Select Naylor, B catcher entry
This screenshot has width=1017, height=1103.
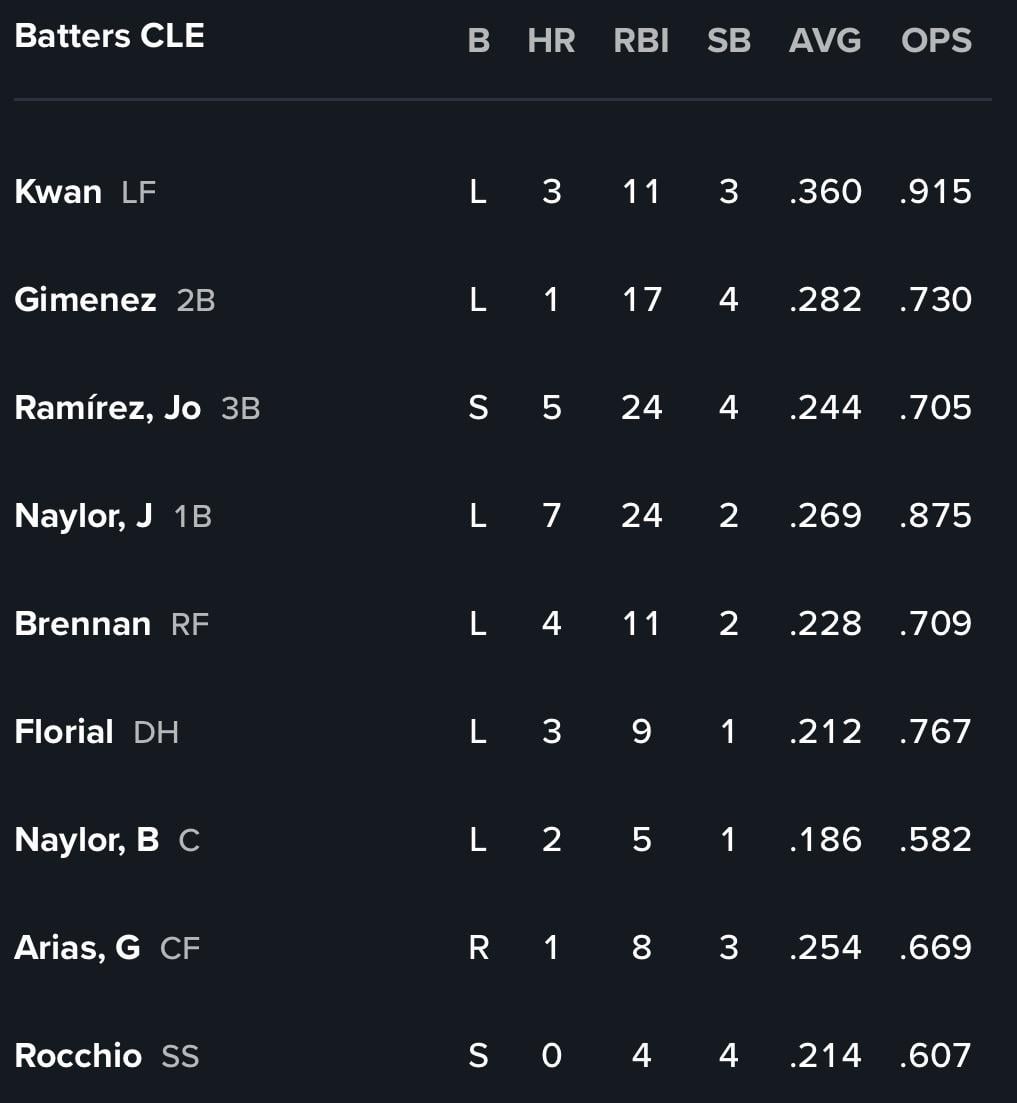tap(87, 840)
